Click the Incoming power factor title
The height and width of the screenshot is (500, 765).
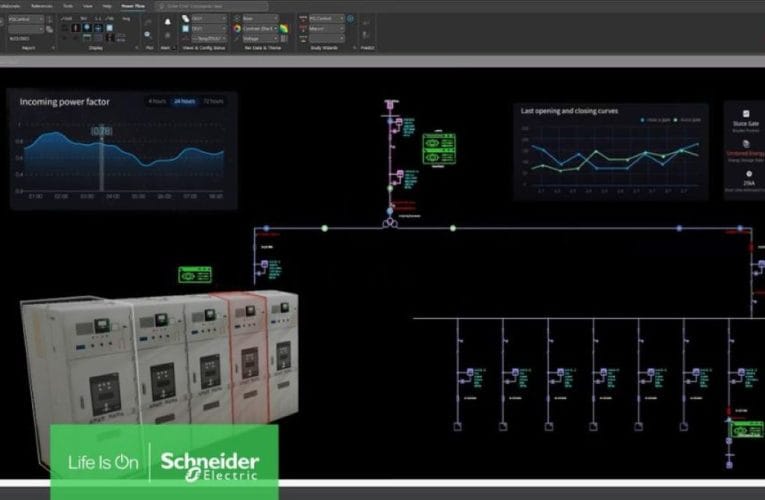tap(64, 102)
